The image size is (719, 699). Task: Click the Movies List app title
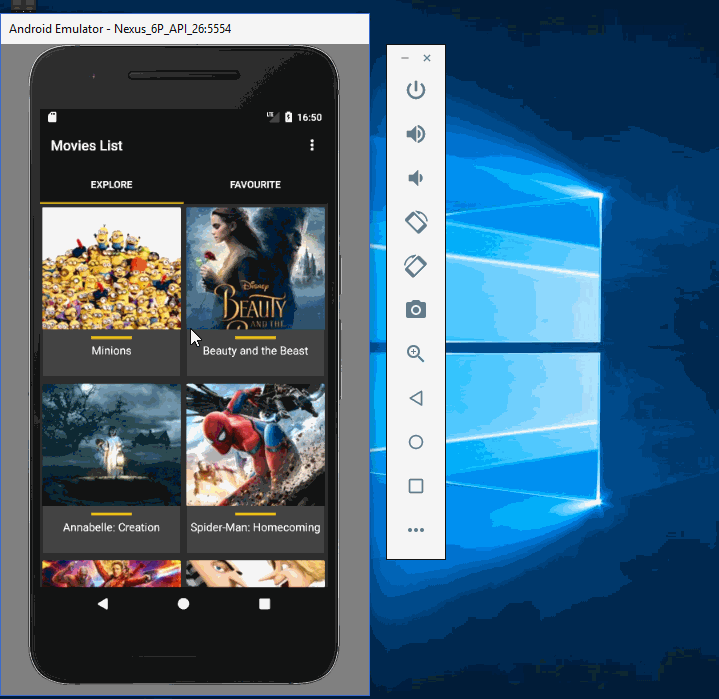tap(87, 145)
